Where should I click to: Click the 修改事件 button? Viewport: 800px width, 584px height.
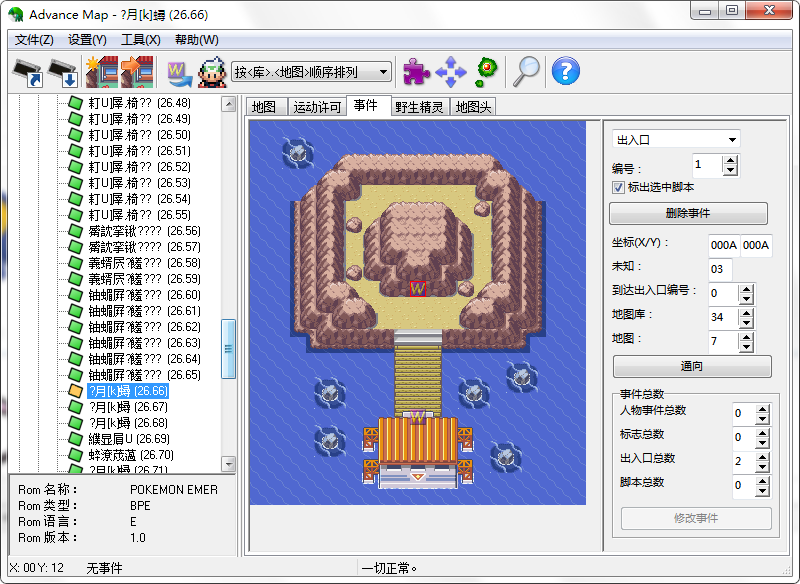696,518
